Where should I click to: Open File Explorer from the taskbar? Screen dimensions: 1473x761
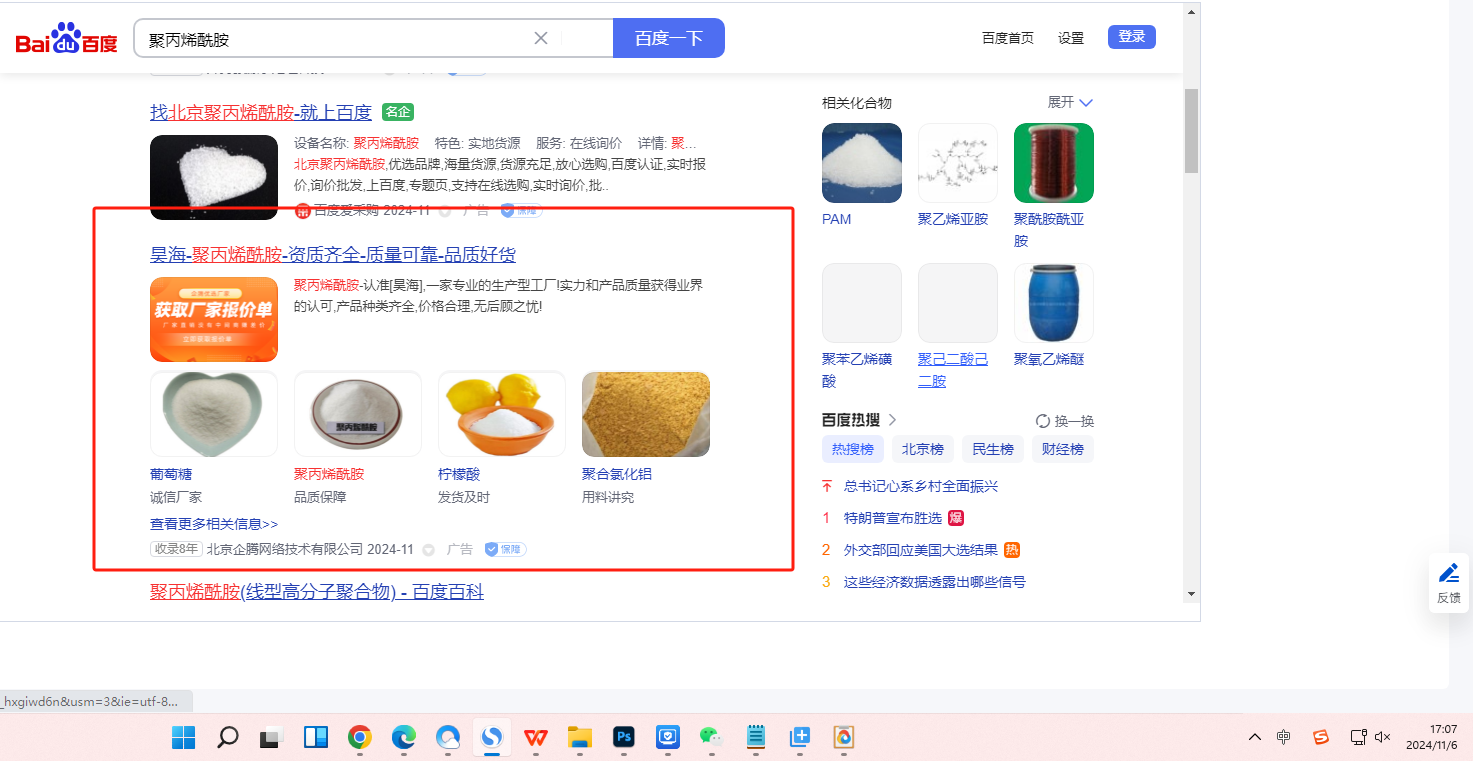pyautogui.click(x=580, y=738)
